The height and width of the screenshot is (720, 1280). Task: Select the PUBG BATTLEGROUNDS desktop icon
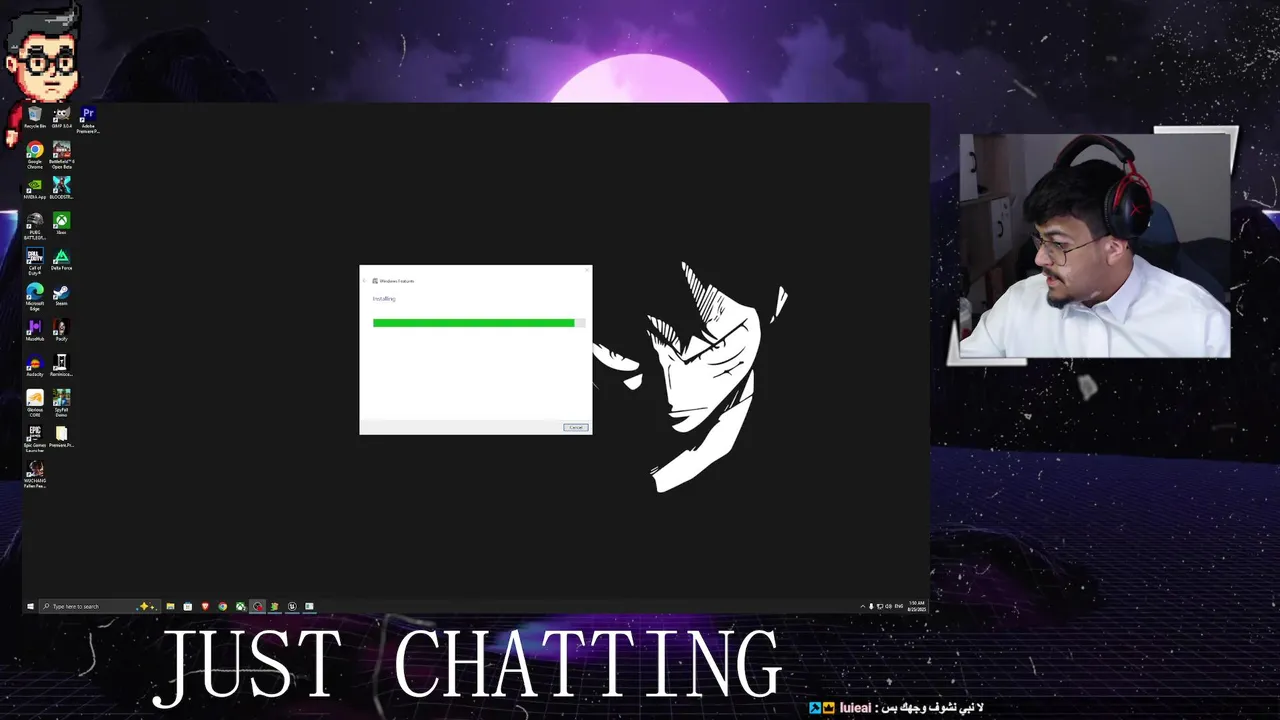(35, 226)
